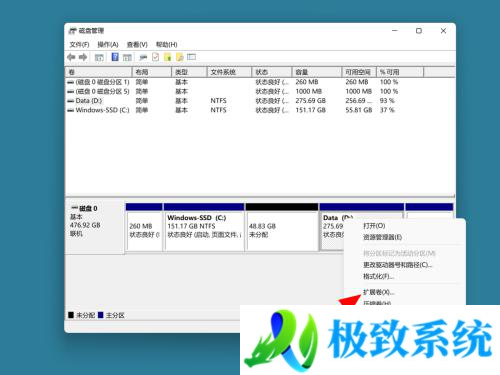The image size is (500, 375).
Task: Open the 查看(V) menu
Action: click(x=137, y=44)
